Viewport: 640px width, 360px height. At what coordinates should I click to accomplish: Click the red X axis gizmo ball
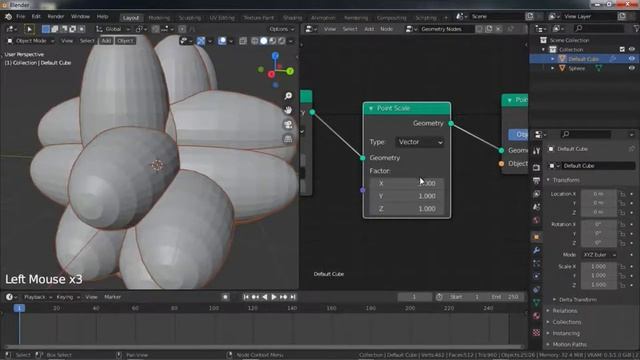(x=271, y=74)
